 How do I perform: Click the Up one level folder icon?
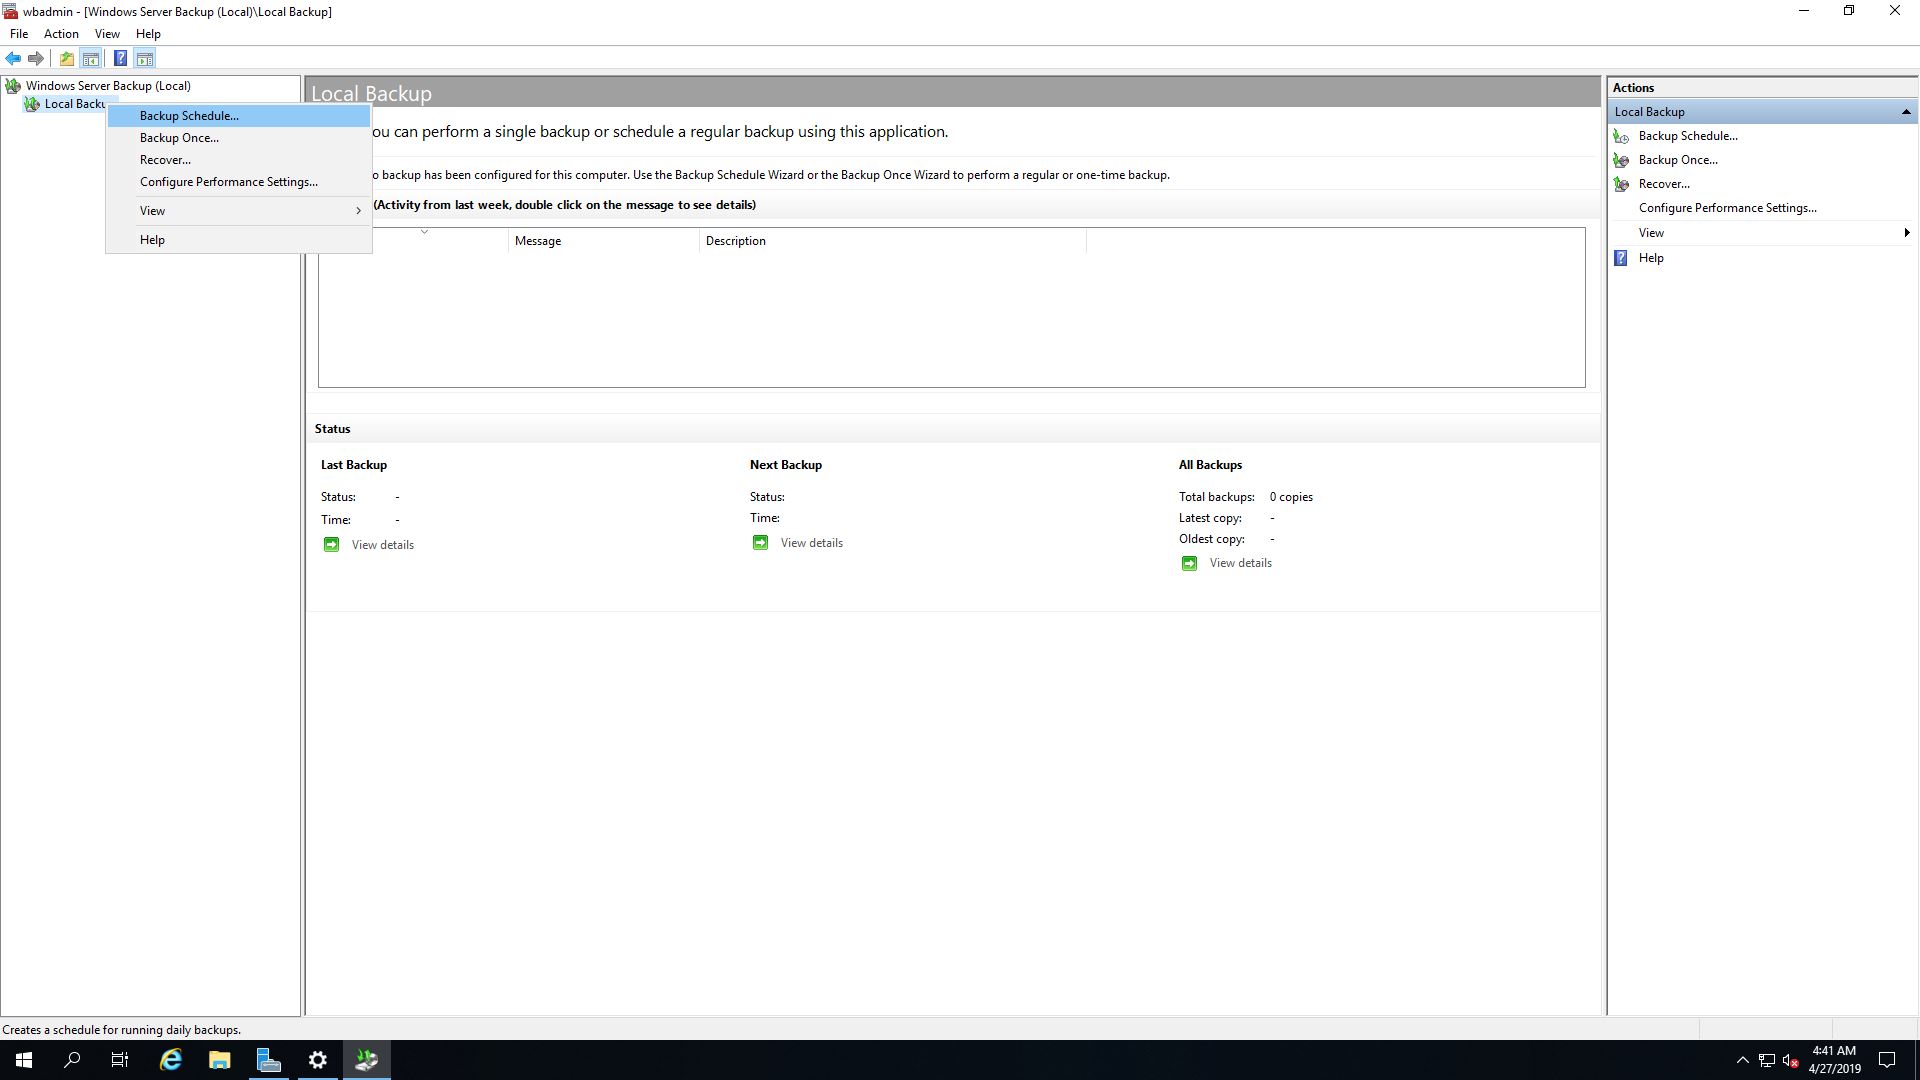click(66, 58)
